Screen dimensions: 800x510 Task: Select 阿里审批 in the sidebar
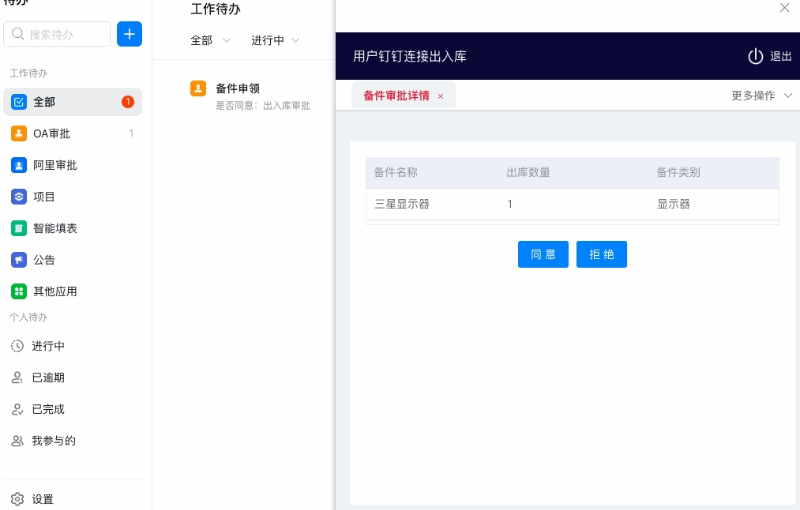pyautogui.click(x=72, y=165)
